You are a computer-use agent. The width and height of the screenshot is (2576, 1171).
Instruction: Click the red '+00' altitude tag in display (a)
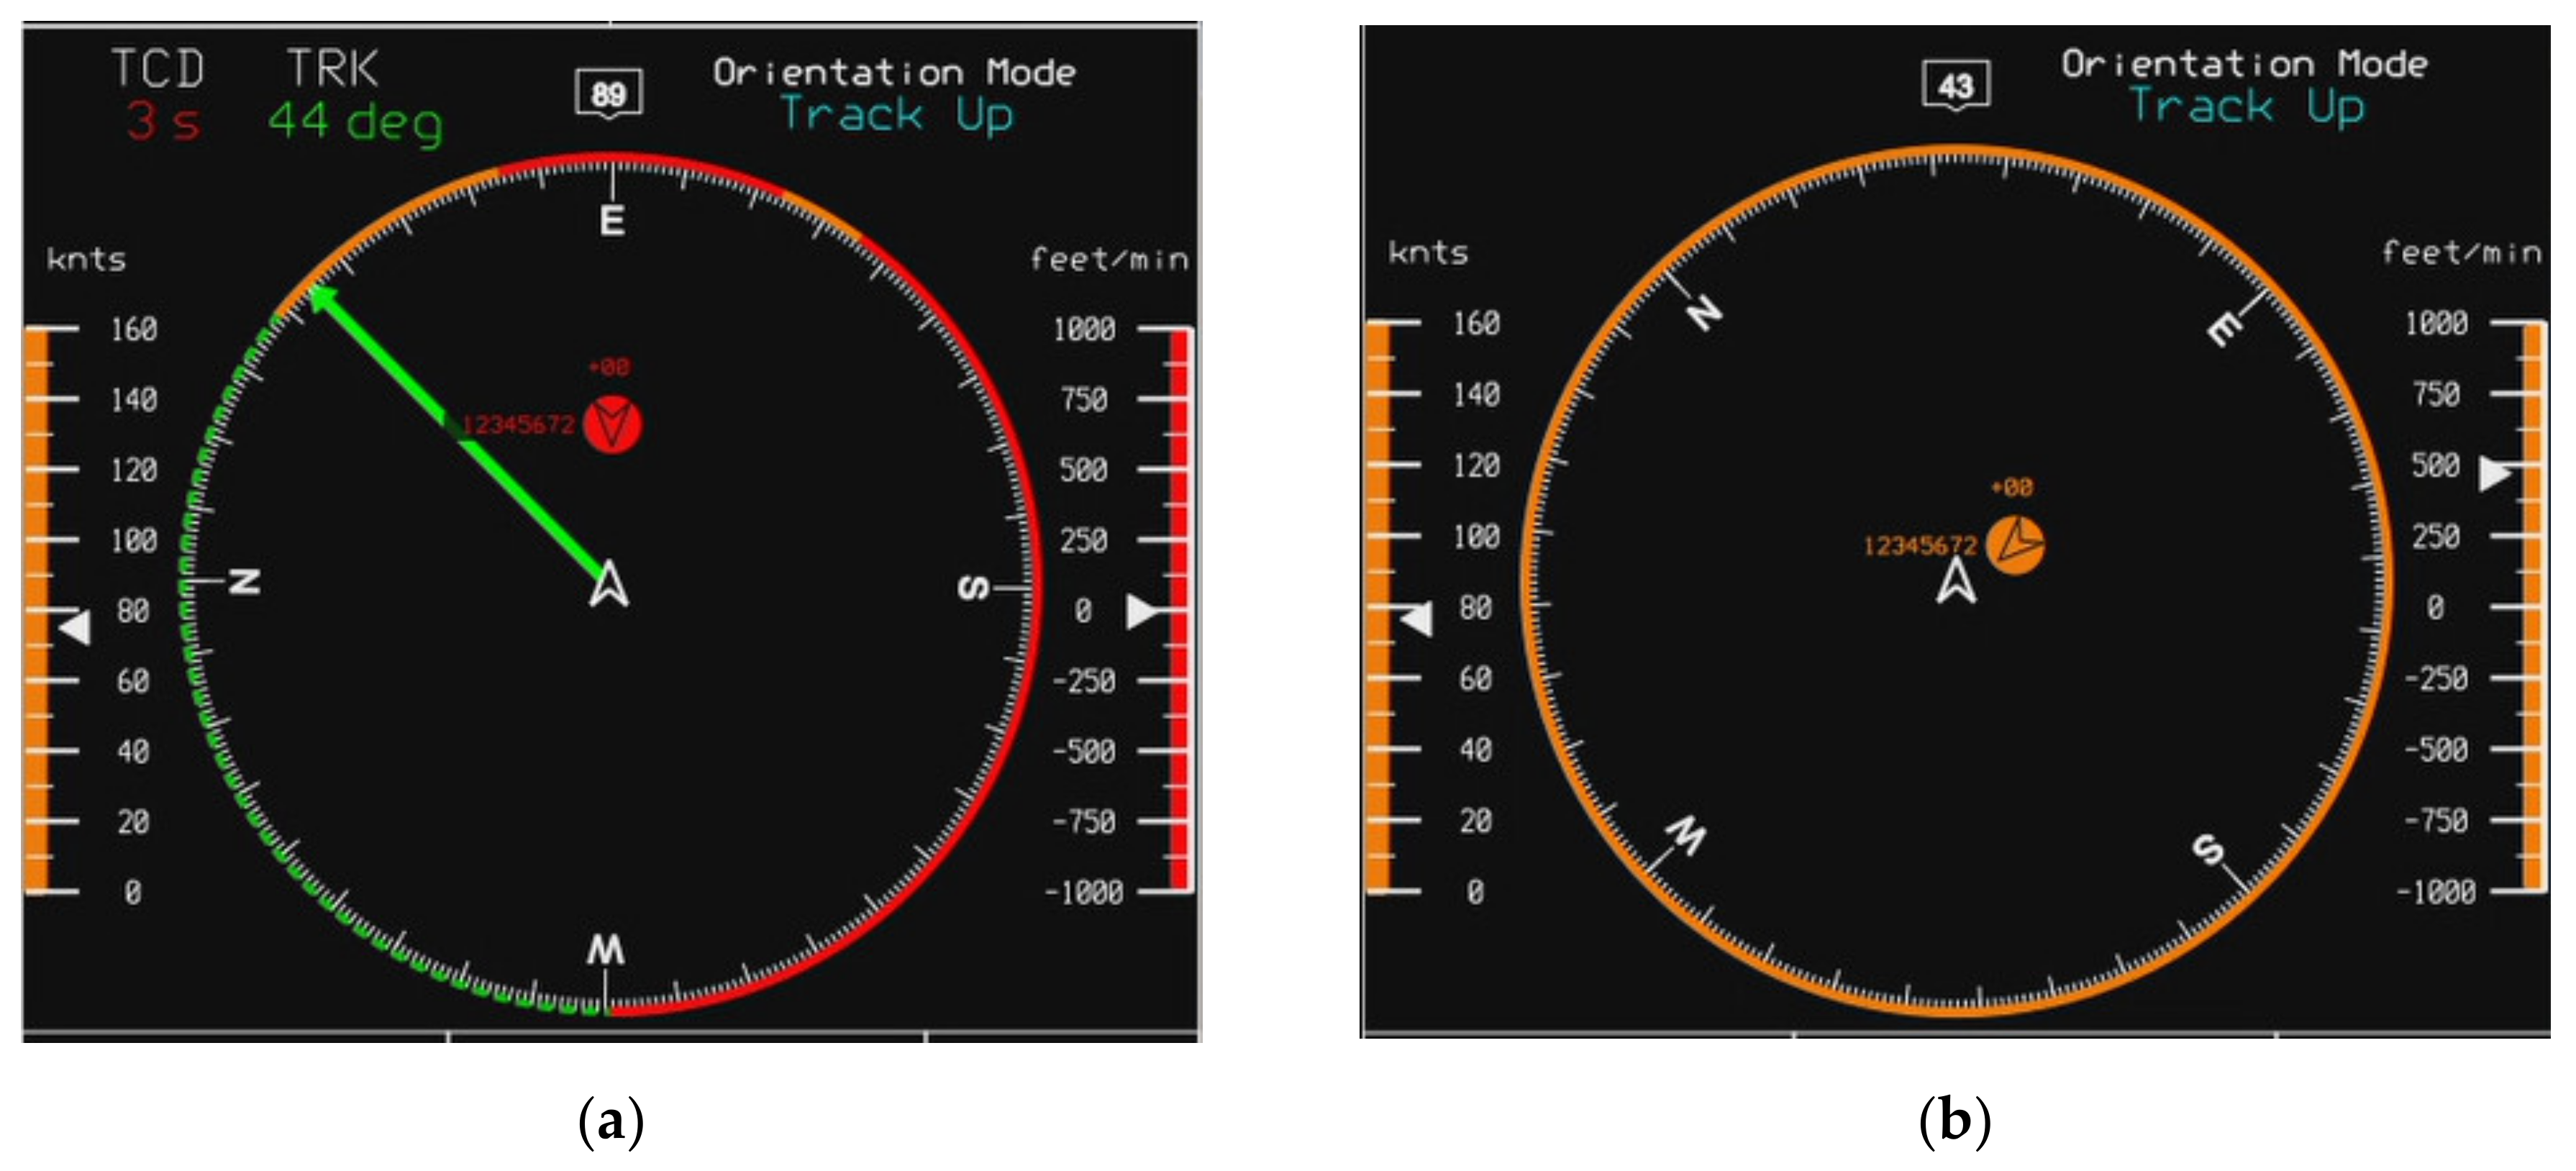pos(609,367)
